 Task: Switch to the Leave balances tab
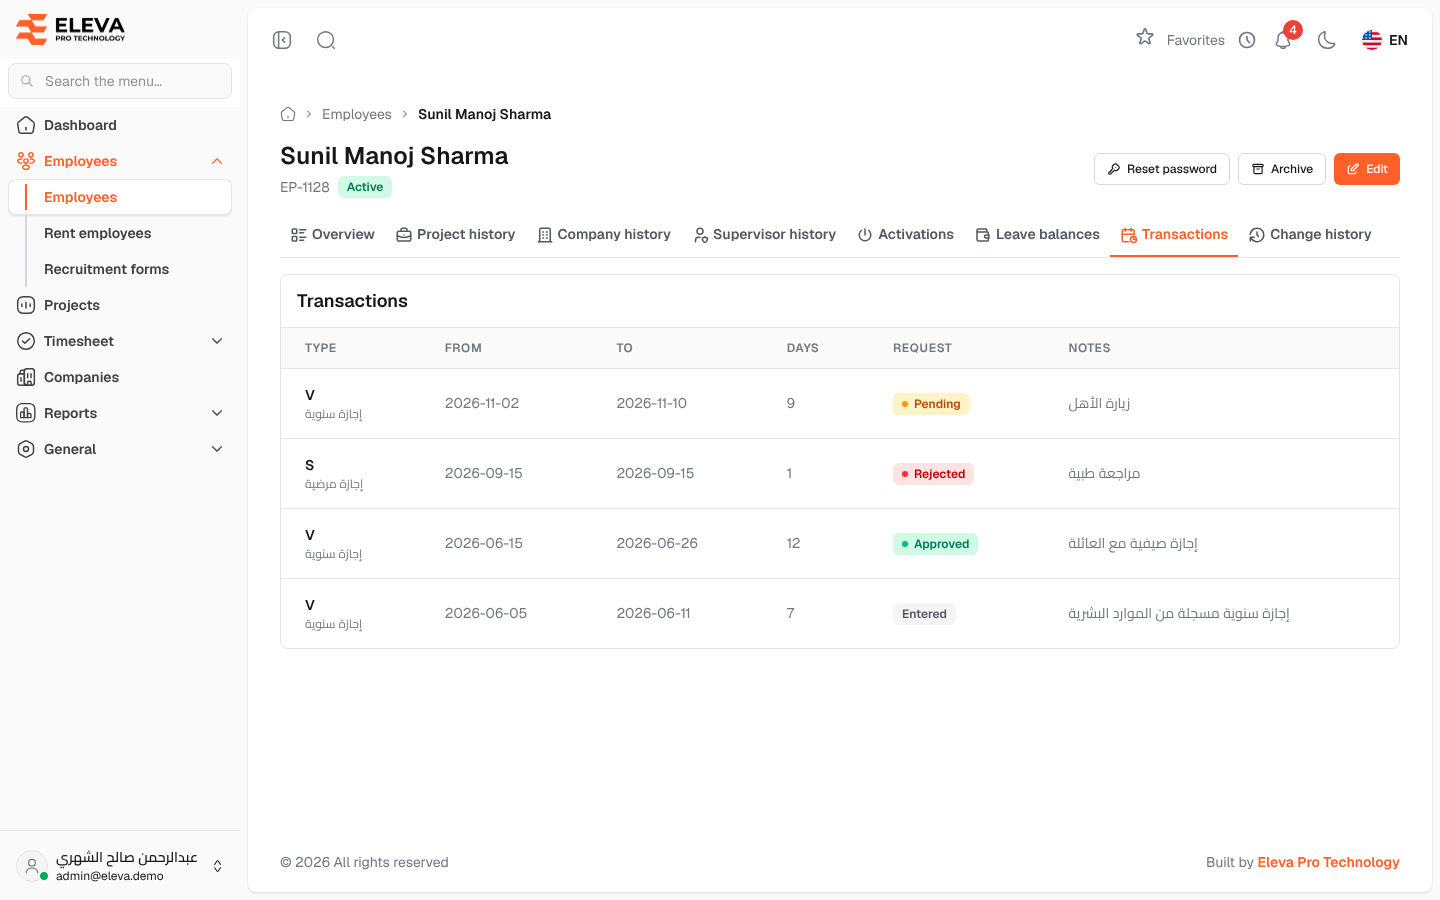pyautogui.click(x=1037, y=234)
